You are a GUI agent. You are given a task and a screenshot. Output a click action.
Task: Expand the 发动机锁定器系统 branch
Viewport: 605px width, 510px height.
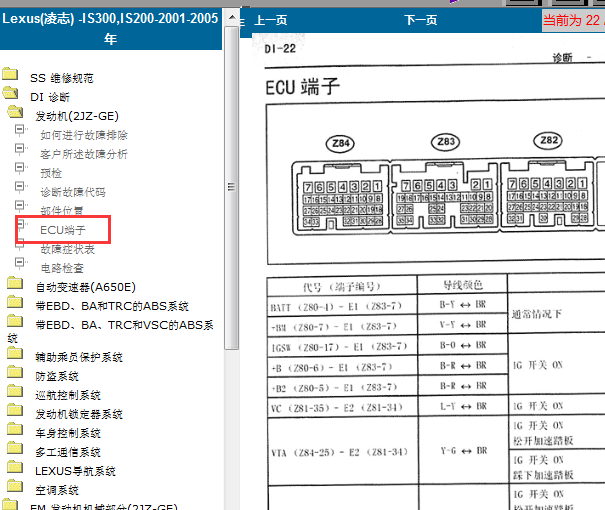tap(79, 414)
